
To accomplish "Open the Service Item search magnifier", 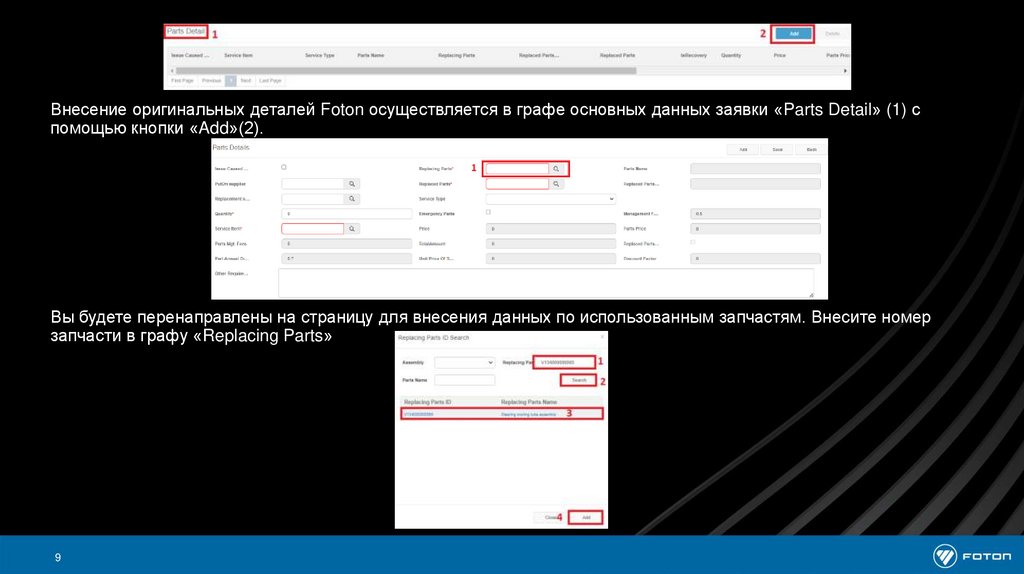I will tap(352, 229).
